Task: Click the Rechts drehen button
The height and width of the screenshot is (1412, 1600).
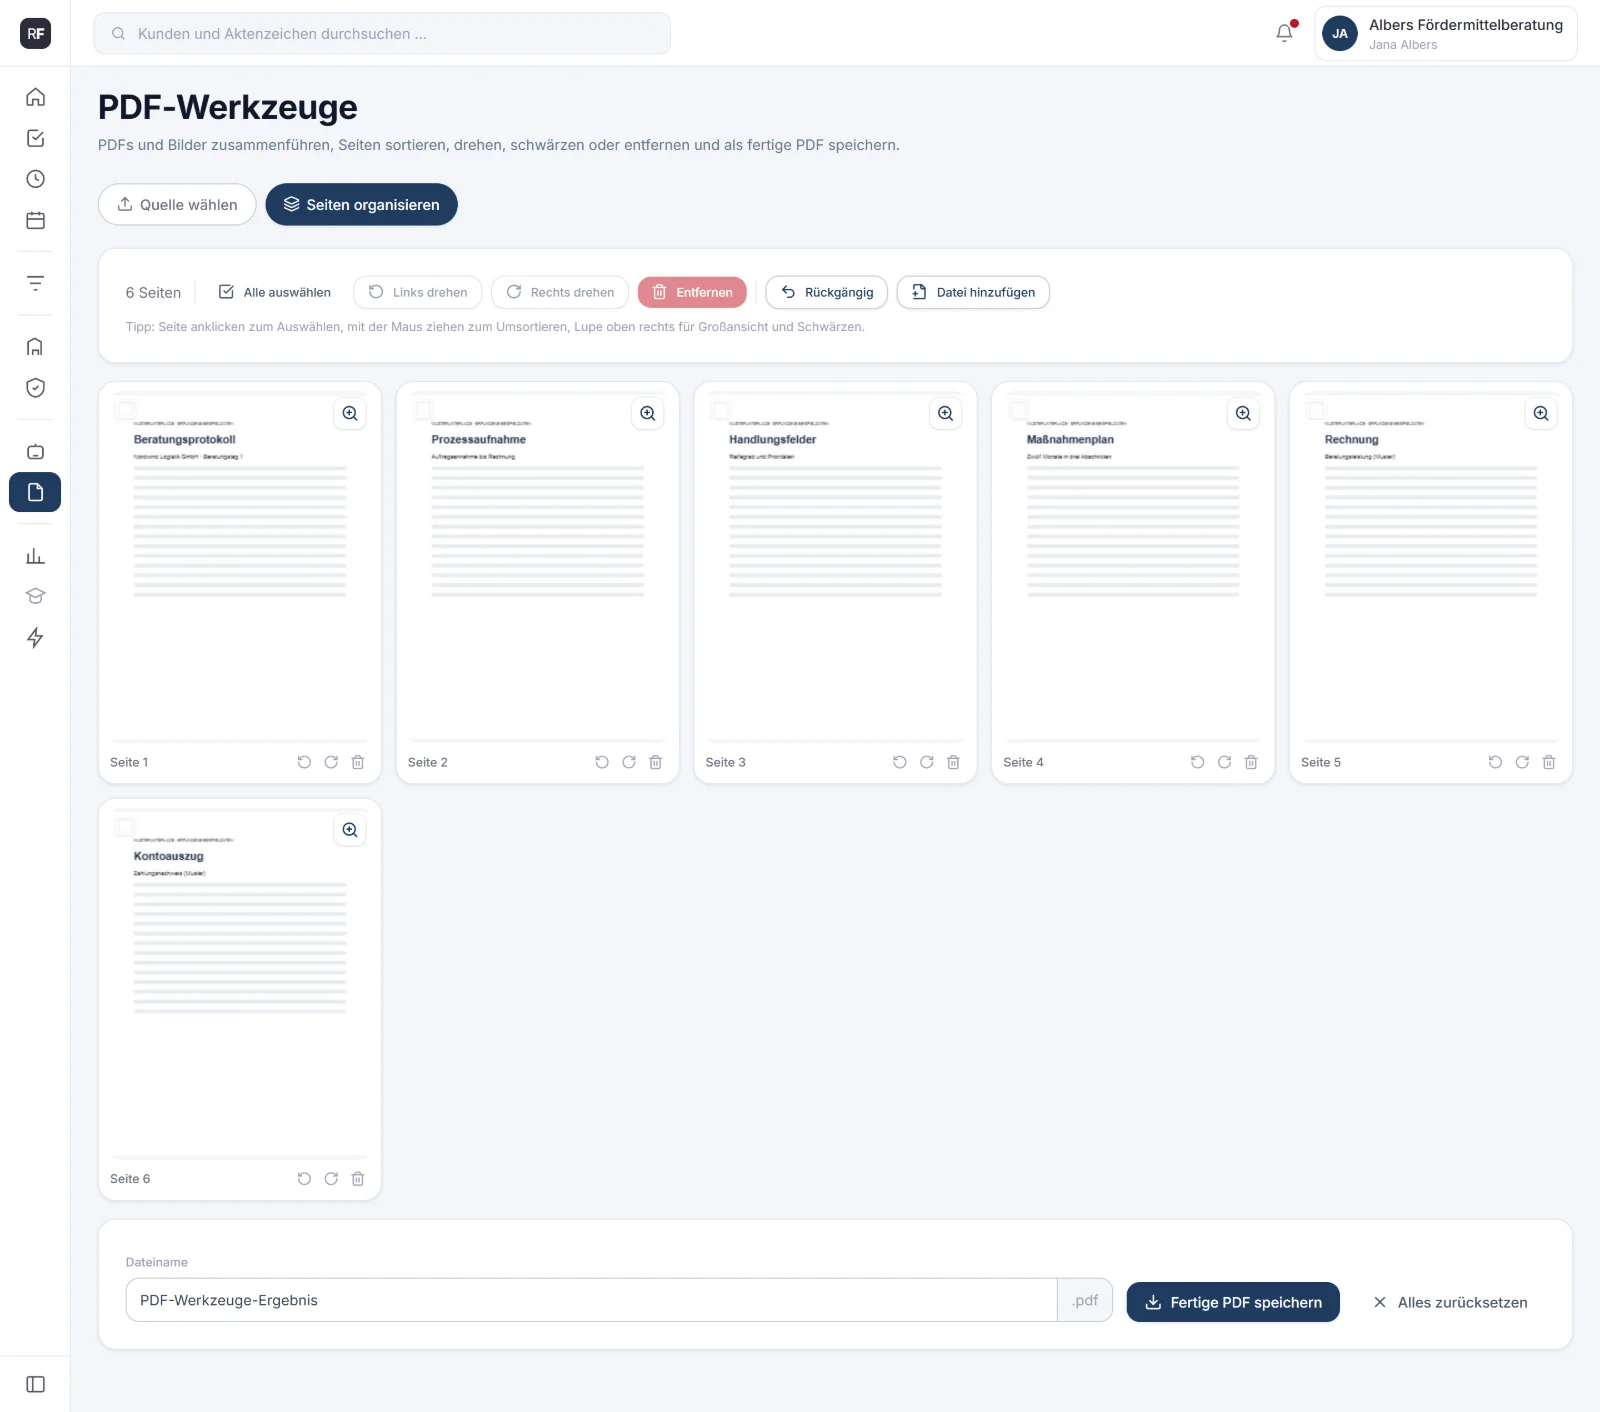Action: [x=560, y=292]
